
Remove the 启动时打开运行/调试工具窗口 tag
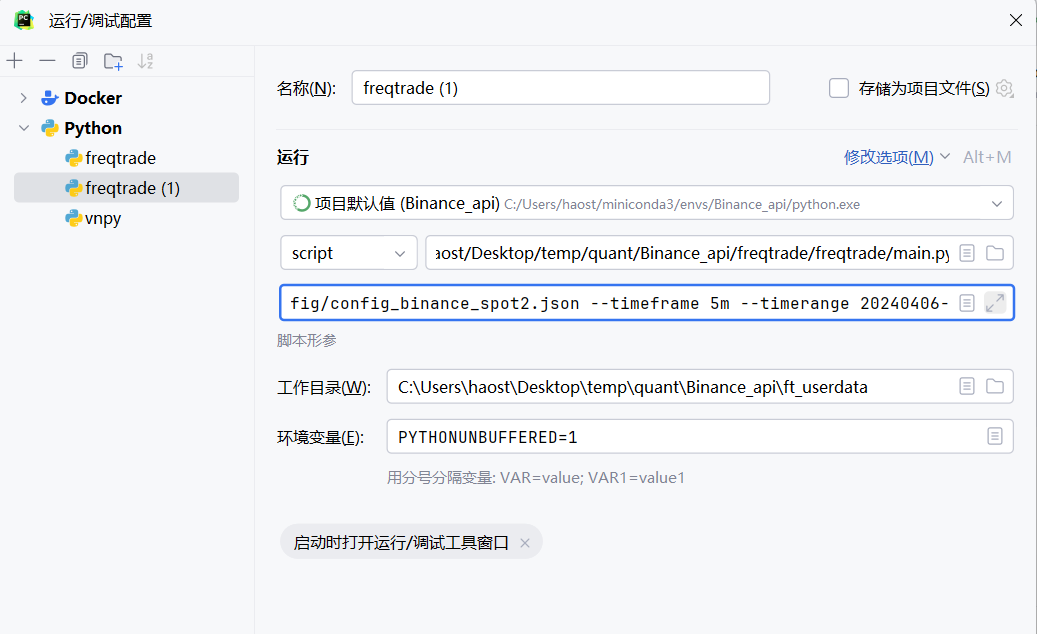[x=525, y=543]
